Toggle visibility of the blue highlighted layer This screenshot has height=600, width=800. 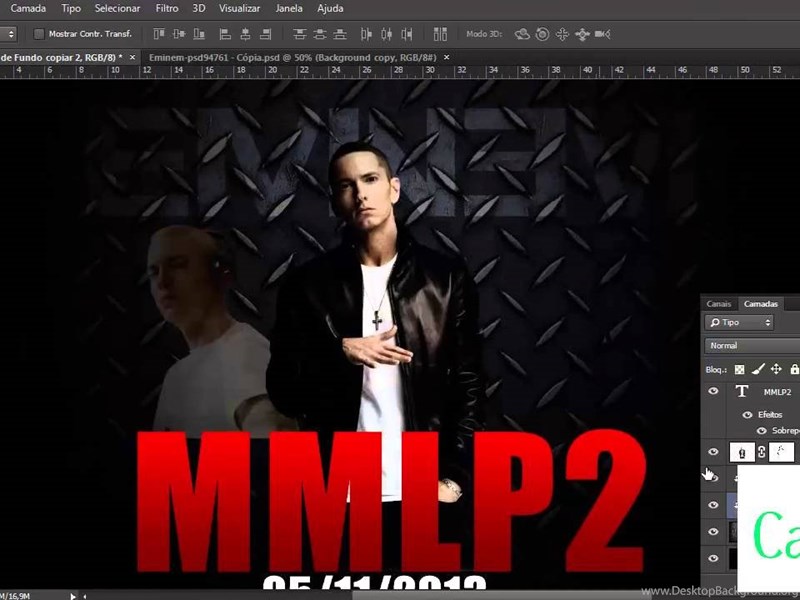click(x=713, y=505)
